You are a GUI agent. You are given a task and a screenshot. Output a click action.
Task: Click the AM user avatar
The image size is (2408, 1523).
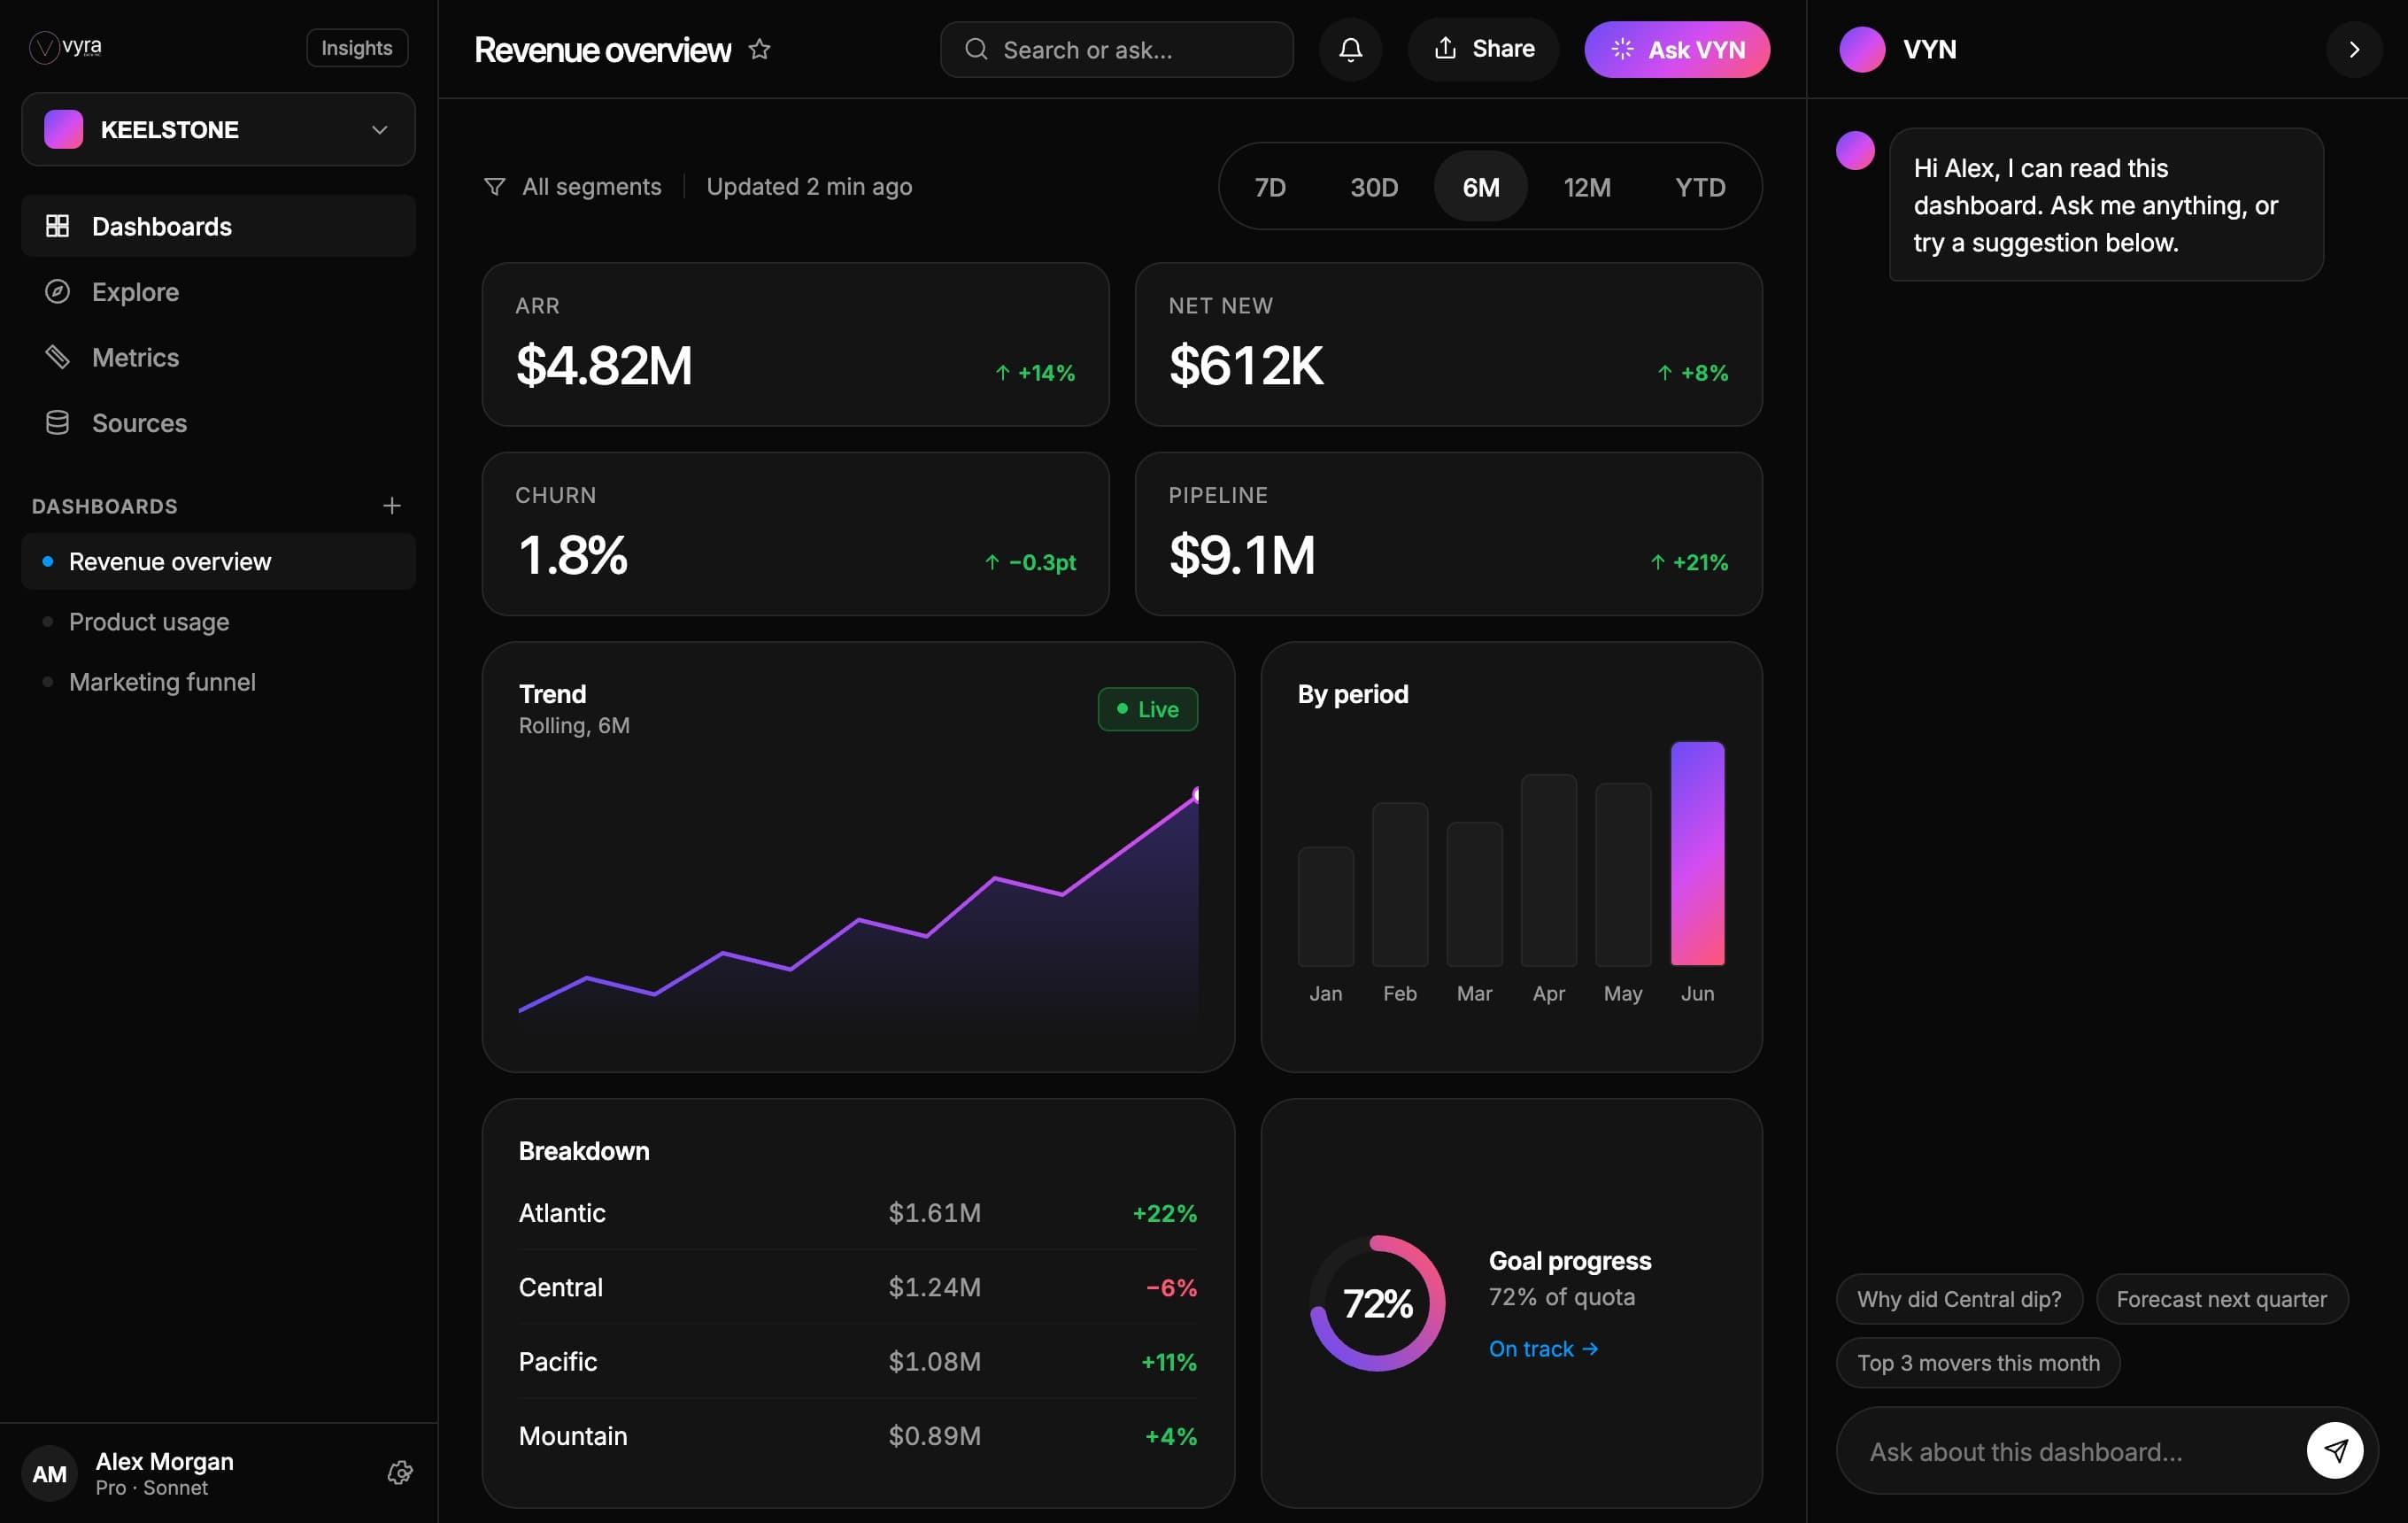[49, 1473]
